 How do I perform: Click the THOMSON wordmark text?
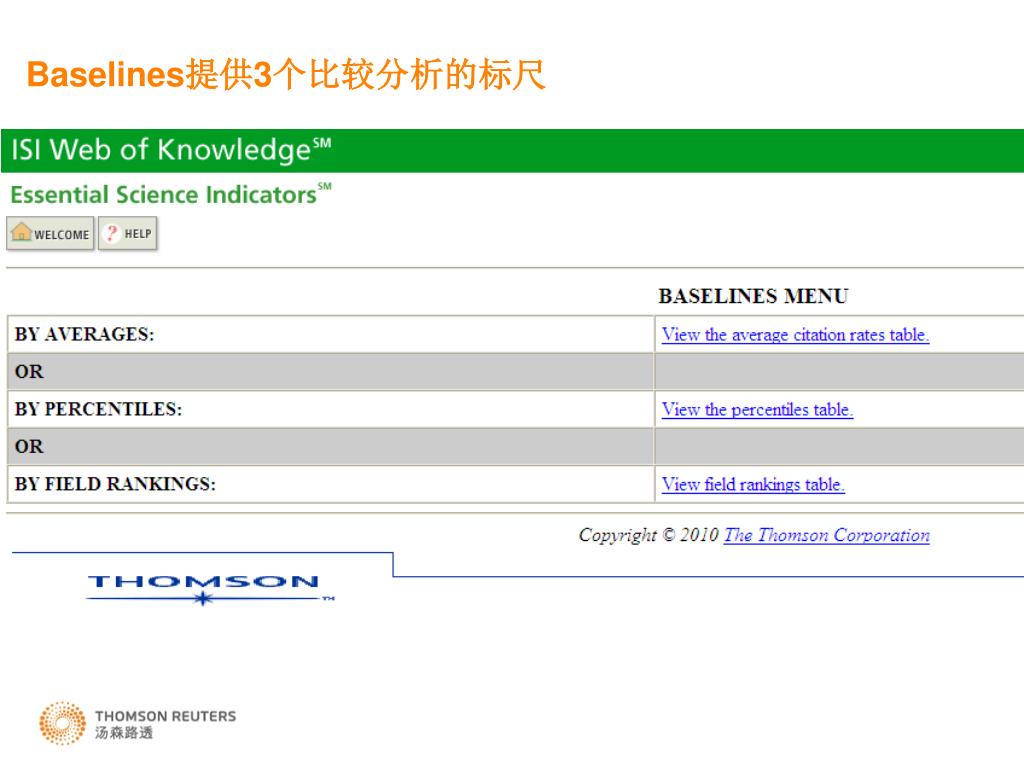click(x=203, y=581)
